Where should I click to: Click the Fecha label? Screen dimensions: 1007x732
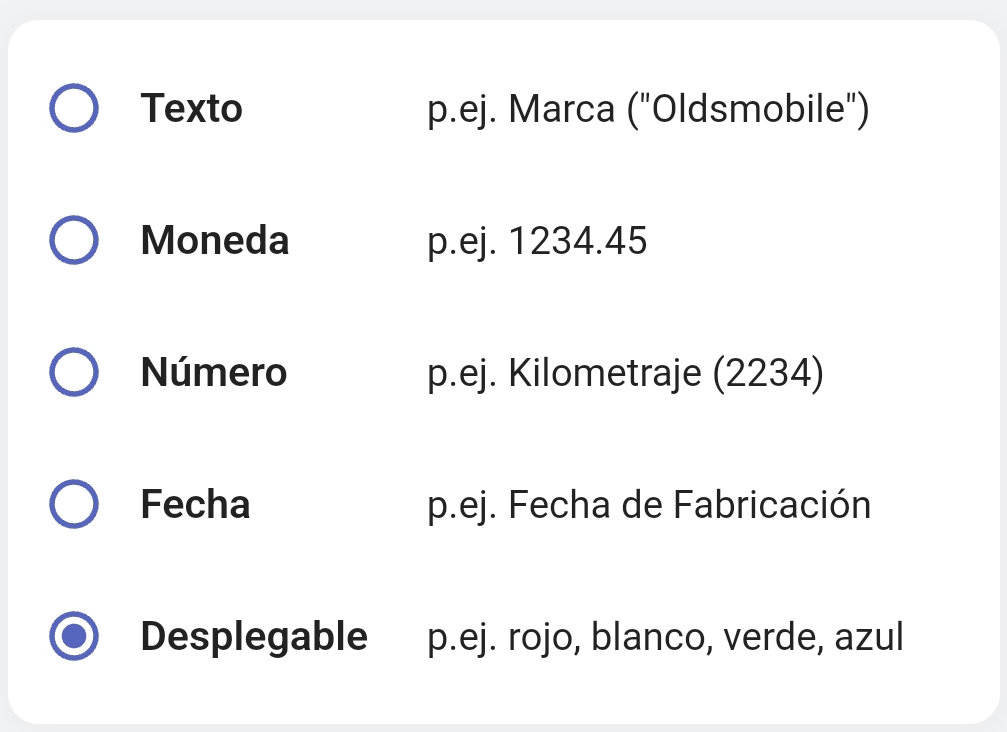click(x=196, y=504)
